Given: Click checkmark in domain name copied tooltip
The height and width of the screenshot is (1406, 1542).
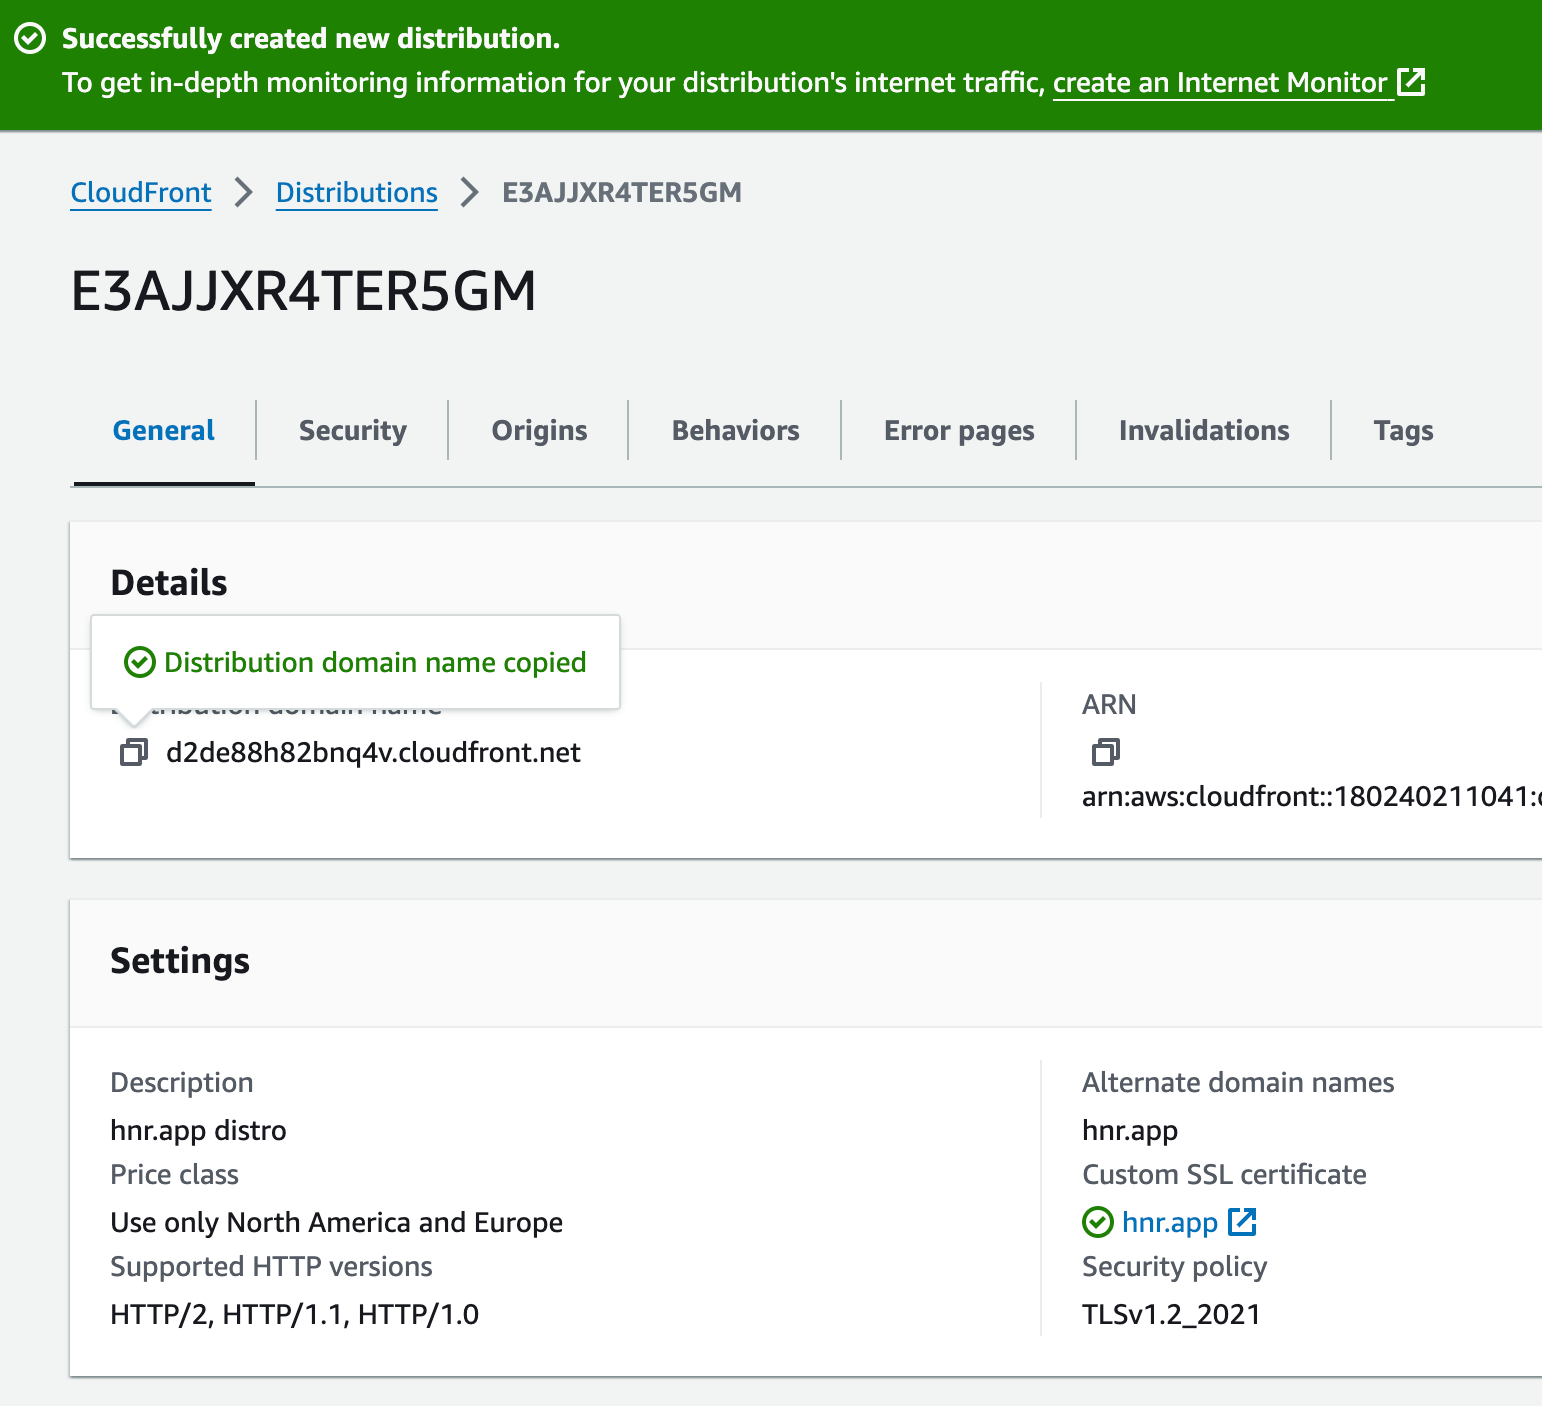Looking at the screenshot, I should pyautogui.click(x=139, y=662).
